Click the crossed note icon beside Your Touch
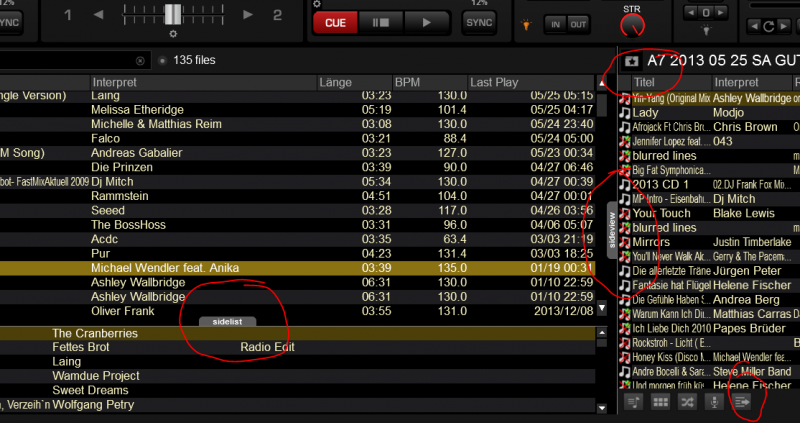The image size is (800, 423). pos(625,213)
